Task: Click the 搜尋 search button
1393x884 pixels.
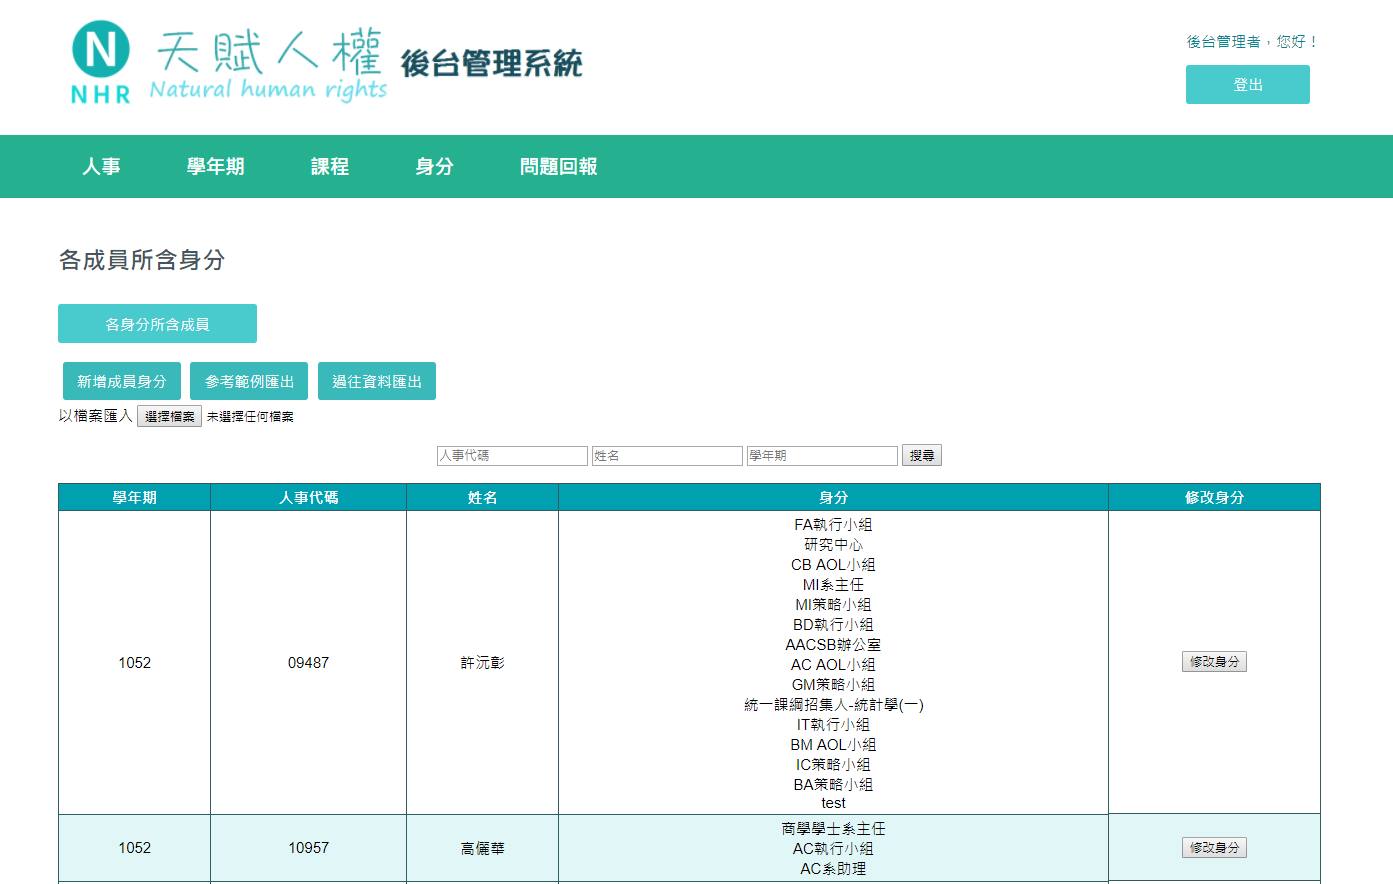Action: [x=921, y=456]
